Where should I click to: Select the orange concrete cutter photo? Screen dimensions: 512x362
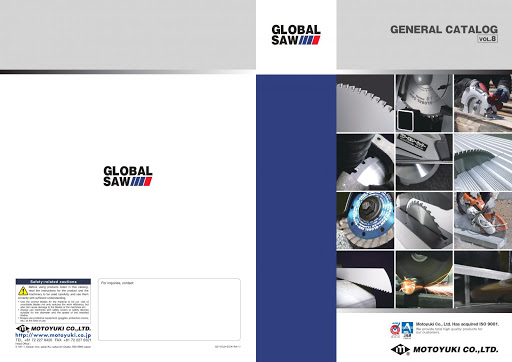coord(483,220)
